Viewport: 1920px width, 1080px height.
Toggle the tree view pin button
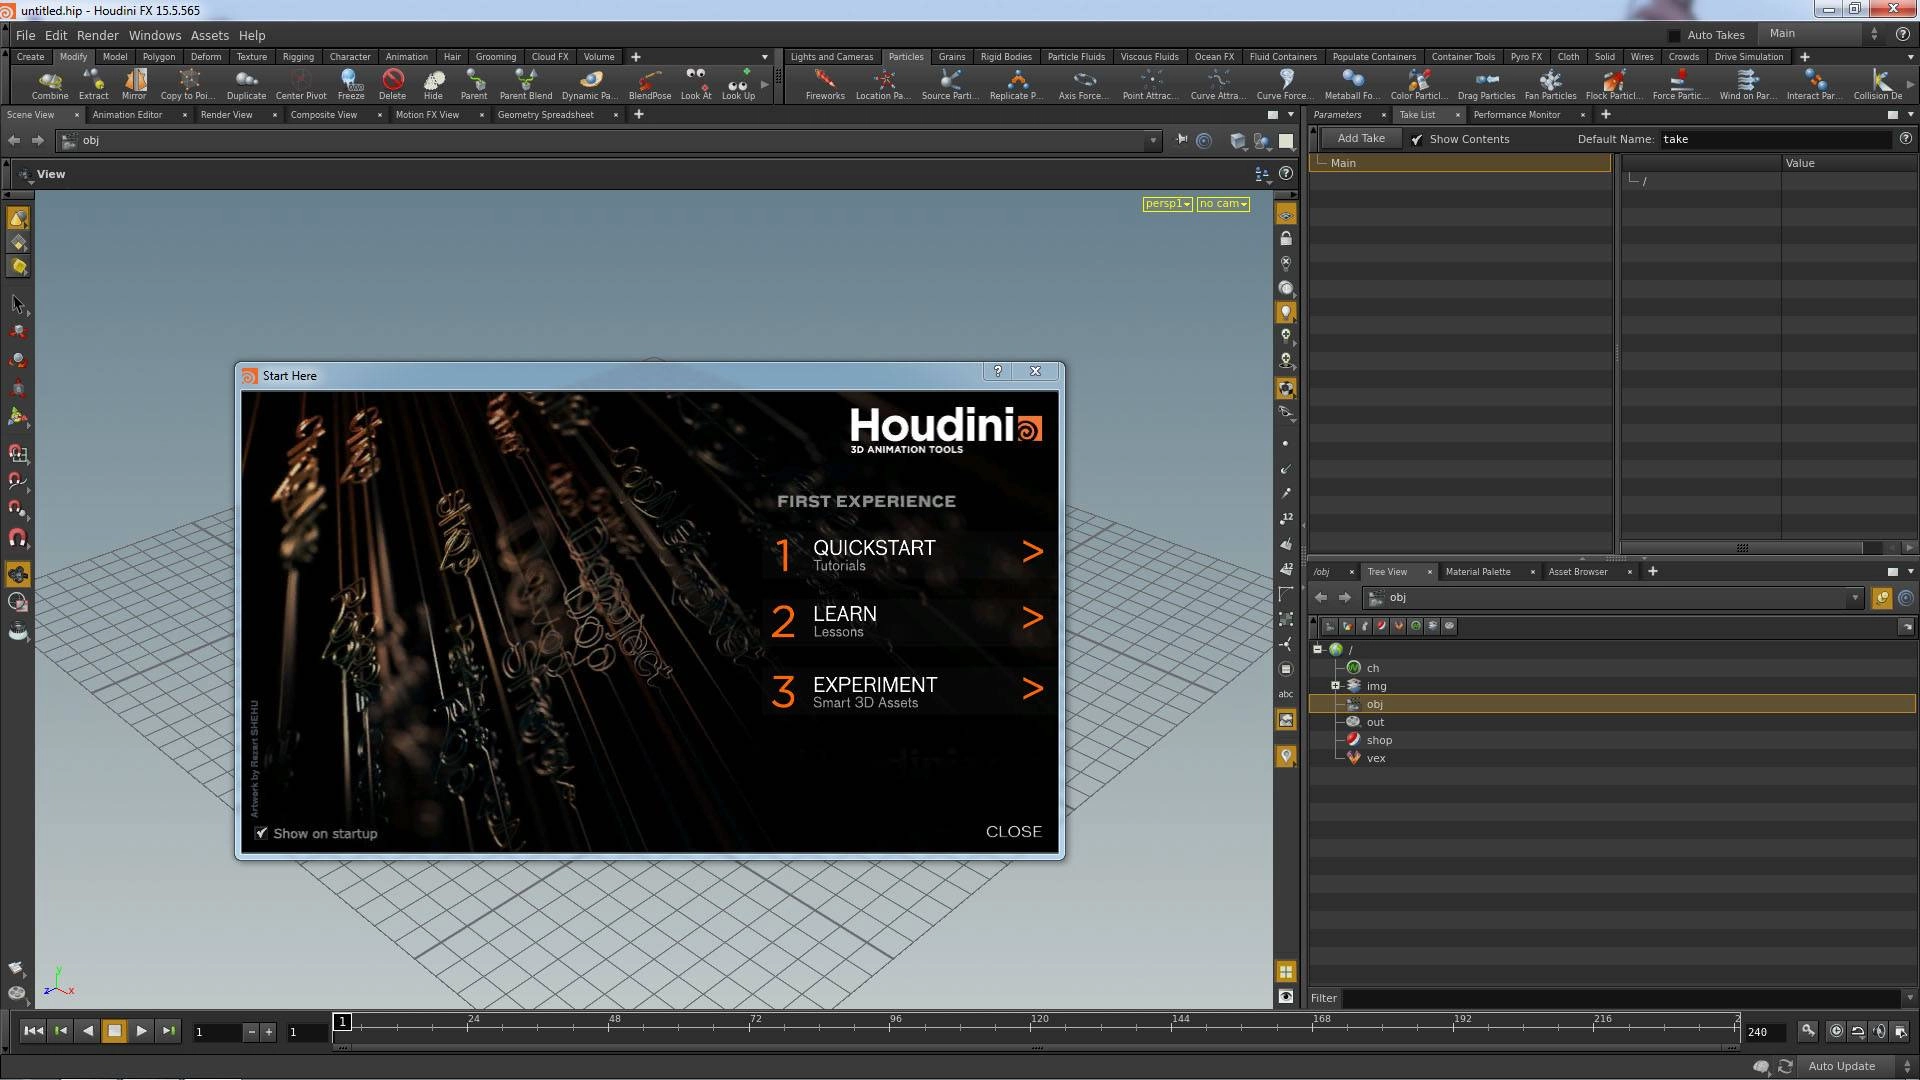click(1882, 598)
